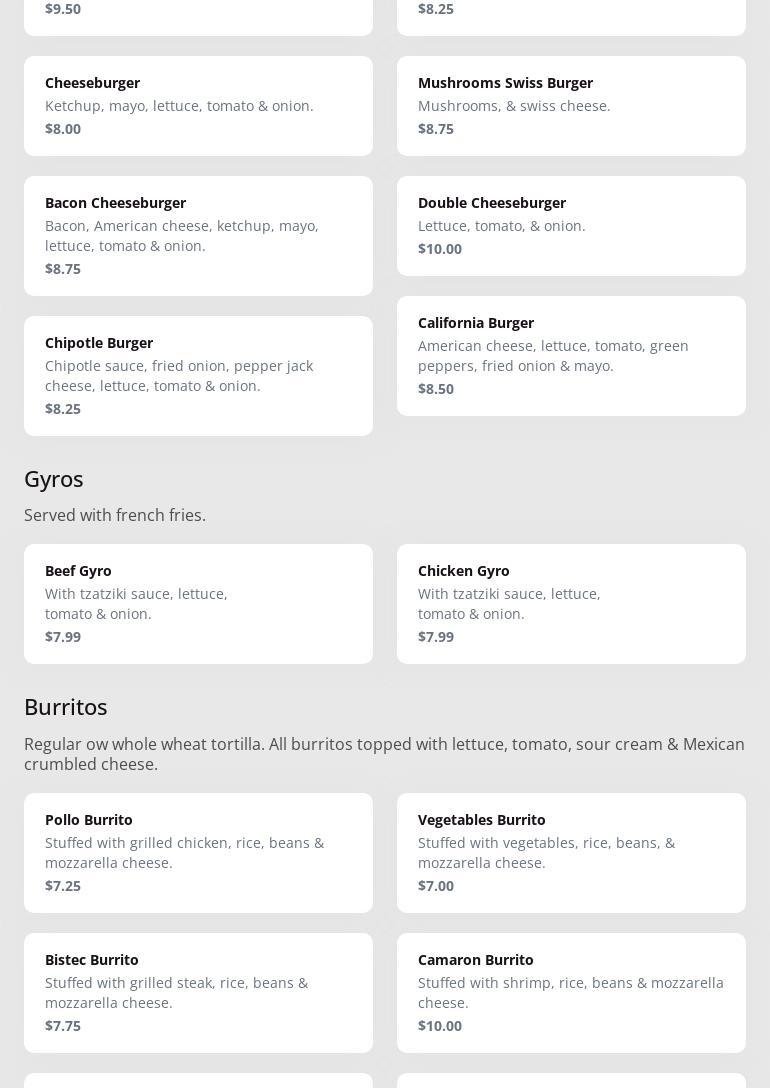Open the Vegetables Burrito card
The image size is (770, 1088).
pos(571,852)
